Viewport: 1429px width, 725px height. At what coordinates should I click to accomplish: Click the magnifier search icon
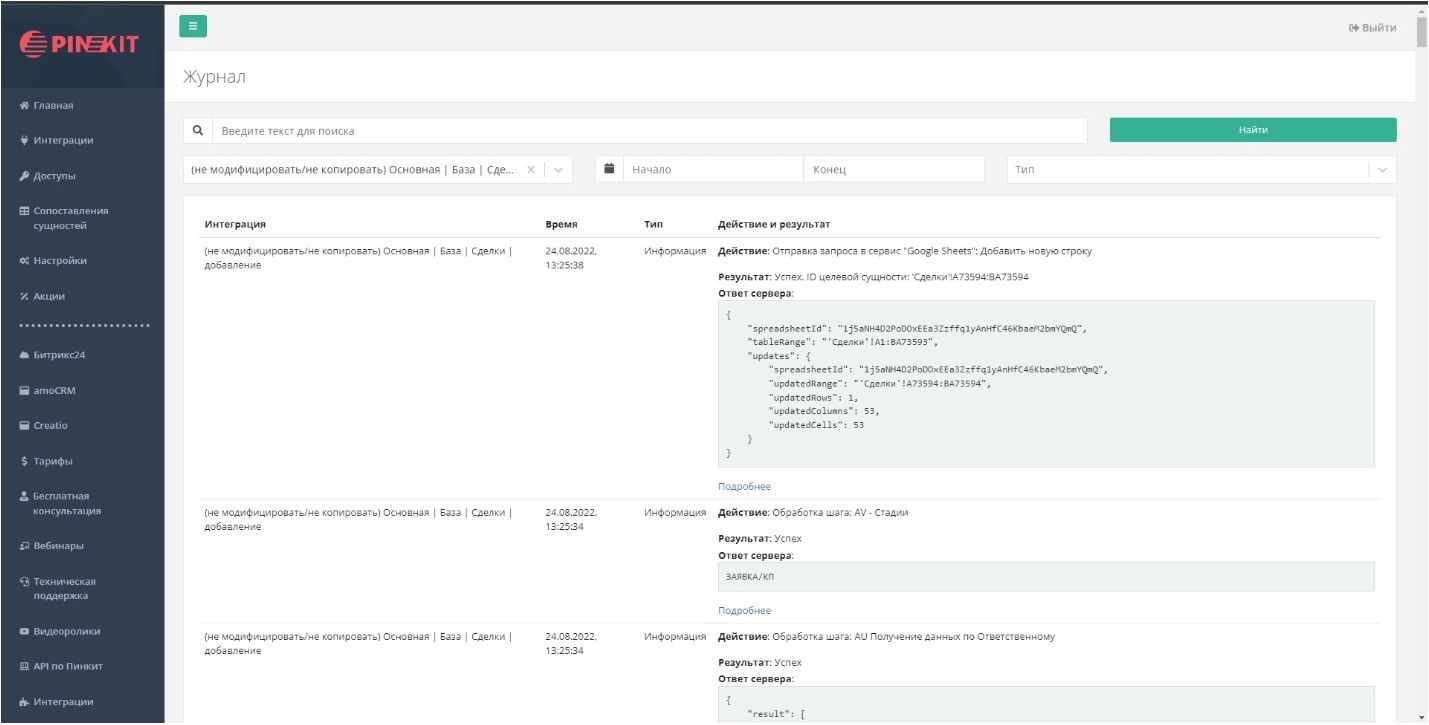click(x=198, y=131)
